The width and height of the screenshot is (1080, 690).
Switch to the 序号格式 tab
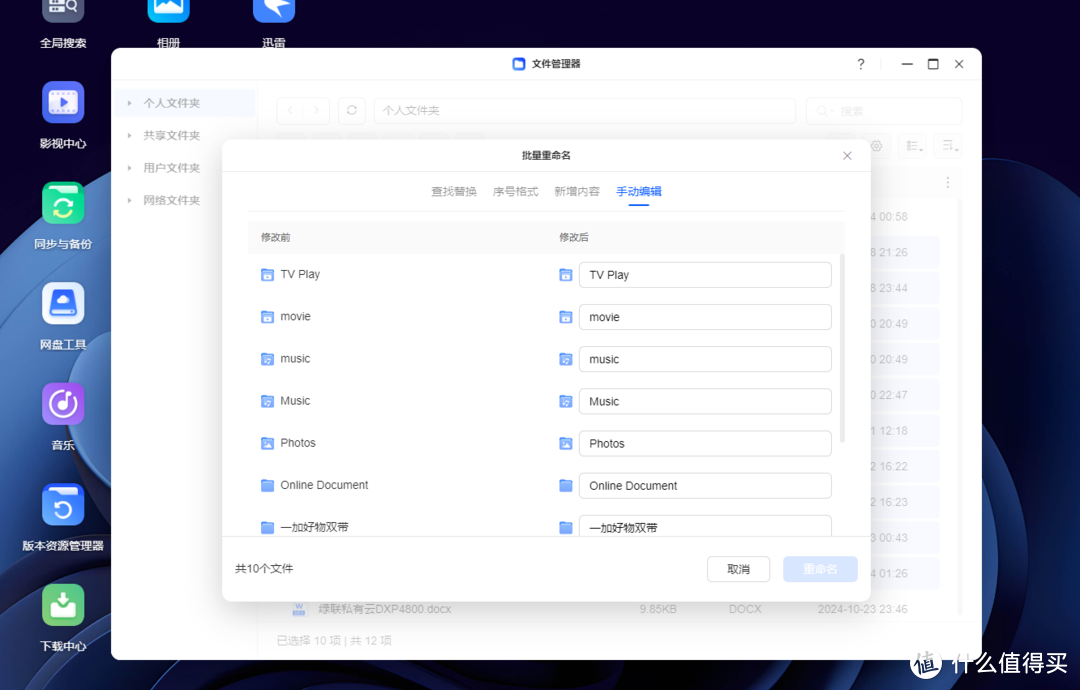pos(516,191)
